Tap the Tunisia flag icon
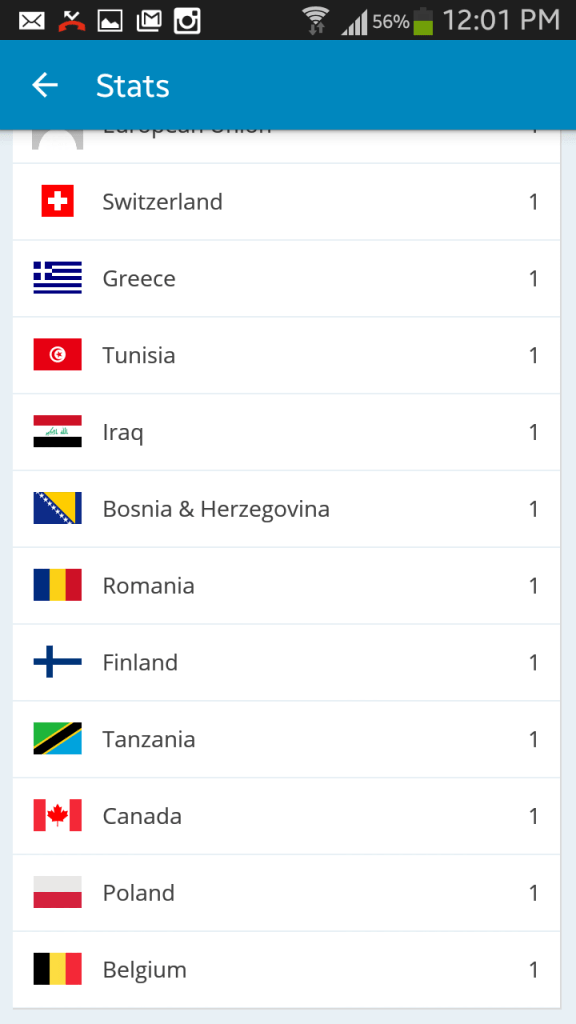Viewport: 576px width, 1024px height. coord(57,355)
